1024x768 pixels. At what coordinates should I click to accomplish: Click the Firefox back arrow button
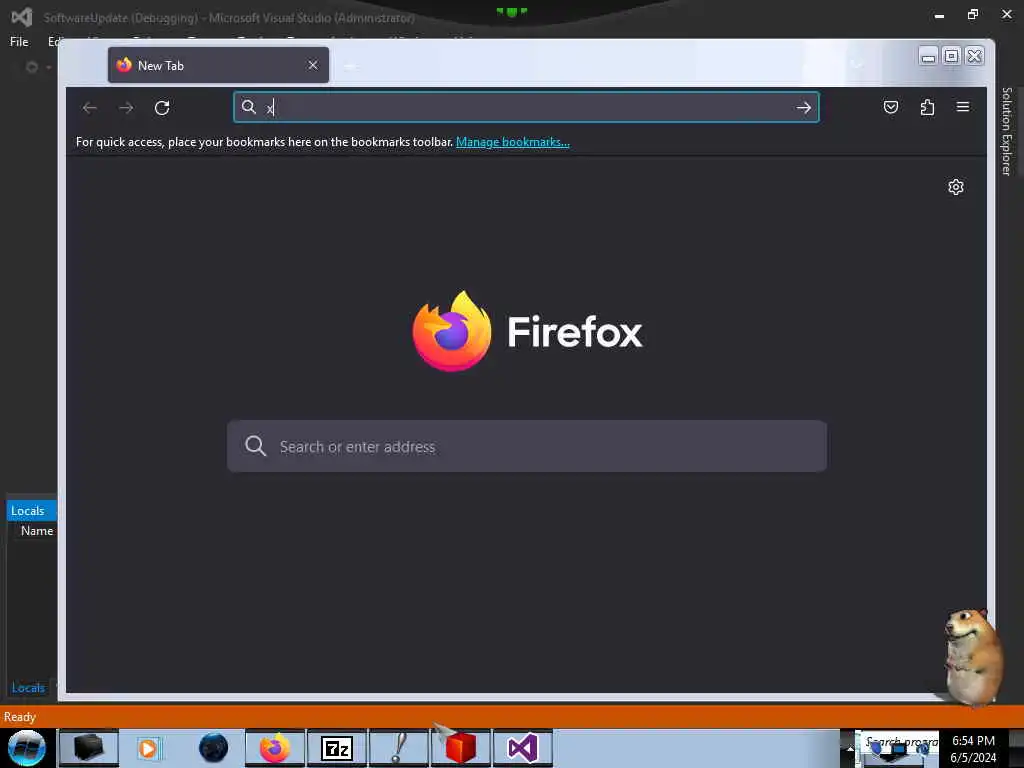90,108
